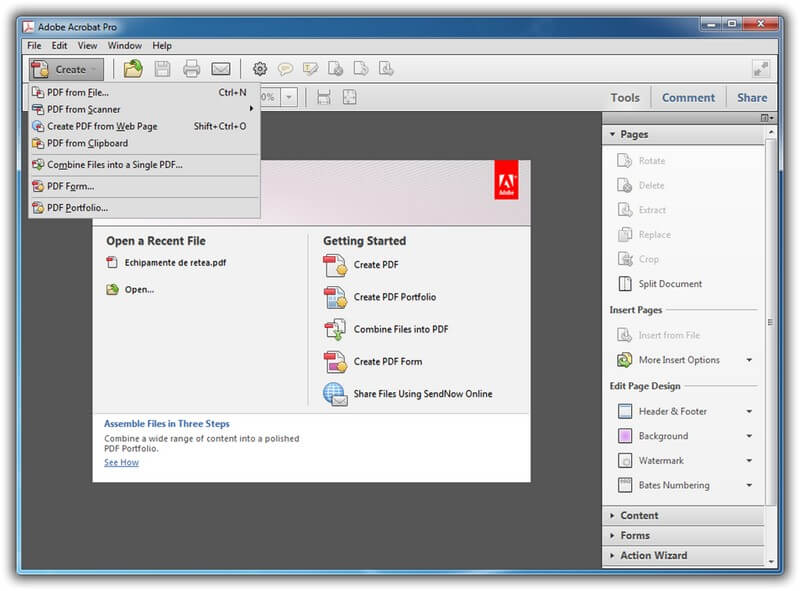Choose Combine Files into a Single PDF
Screen dimensions: 800x591
click(x=144, y=165)
